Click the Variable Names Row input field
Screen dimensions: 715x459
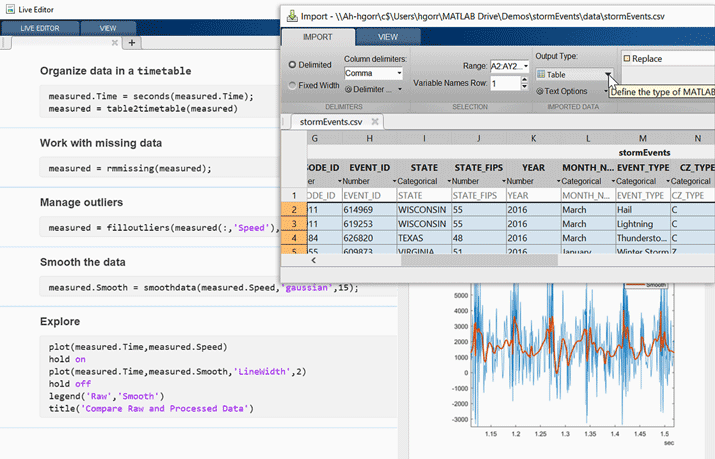point(504,84)
